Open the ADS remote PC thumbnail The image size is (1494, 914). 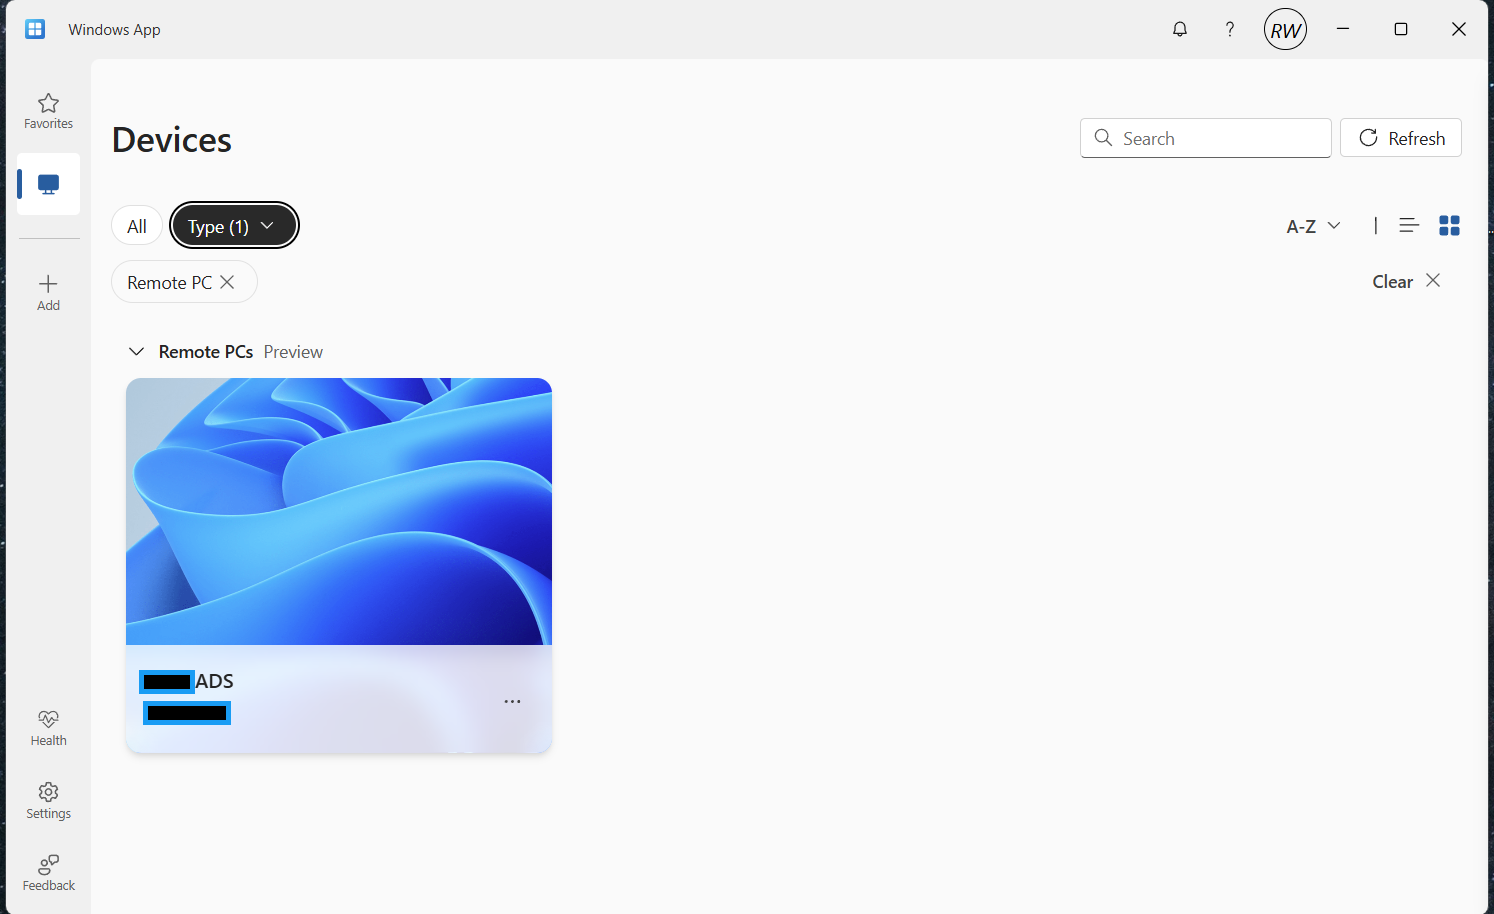(339, 511)
